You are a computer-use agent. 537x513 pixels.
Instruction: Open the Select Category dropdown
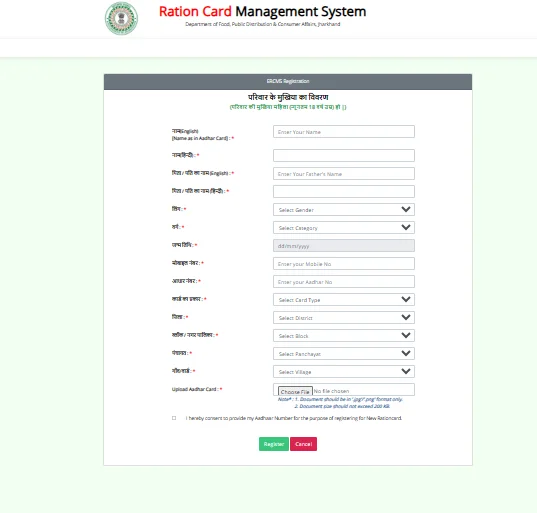[344, 228]
